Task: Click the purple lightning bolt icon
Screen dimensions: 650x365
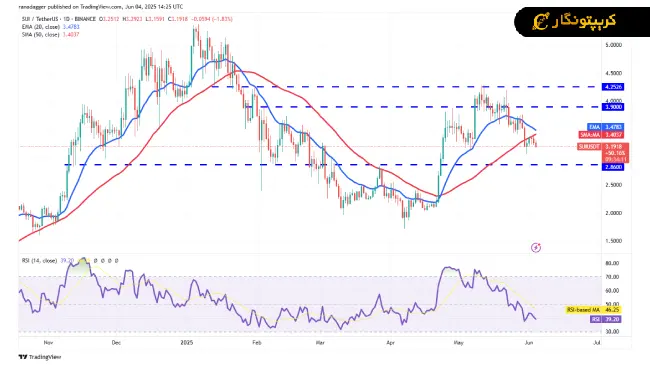Action: click(x=536, y=248)
